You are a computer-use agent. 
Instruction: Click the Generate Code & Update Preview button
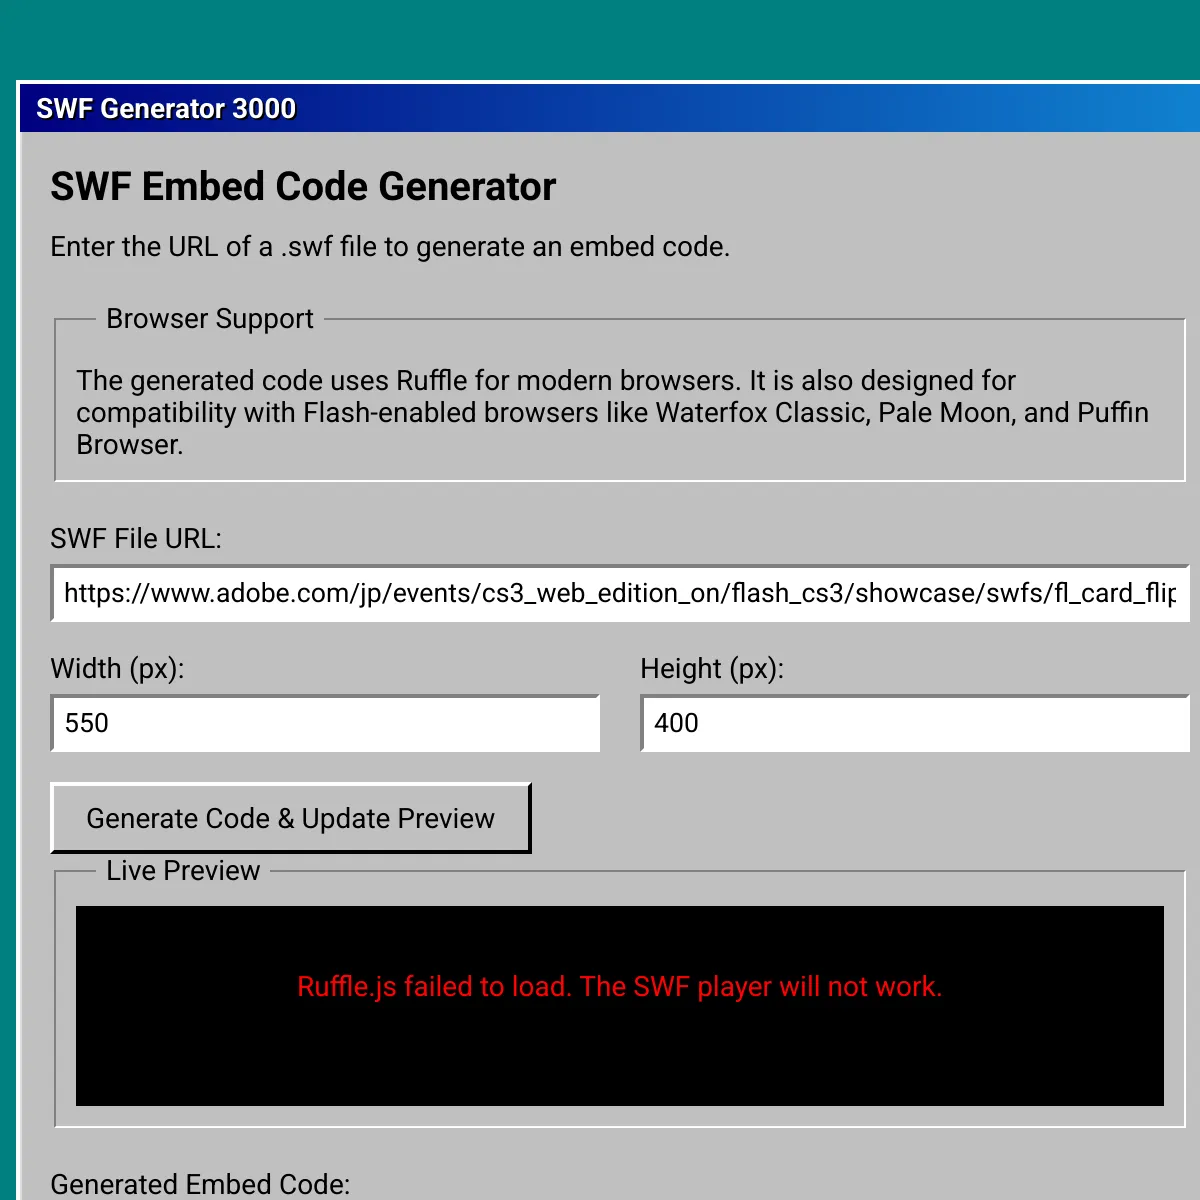290,818
